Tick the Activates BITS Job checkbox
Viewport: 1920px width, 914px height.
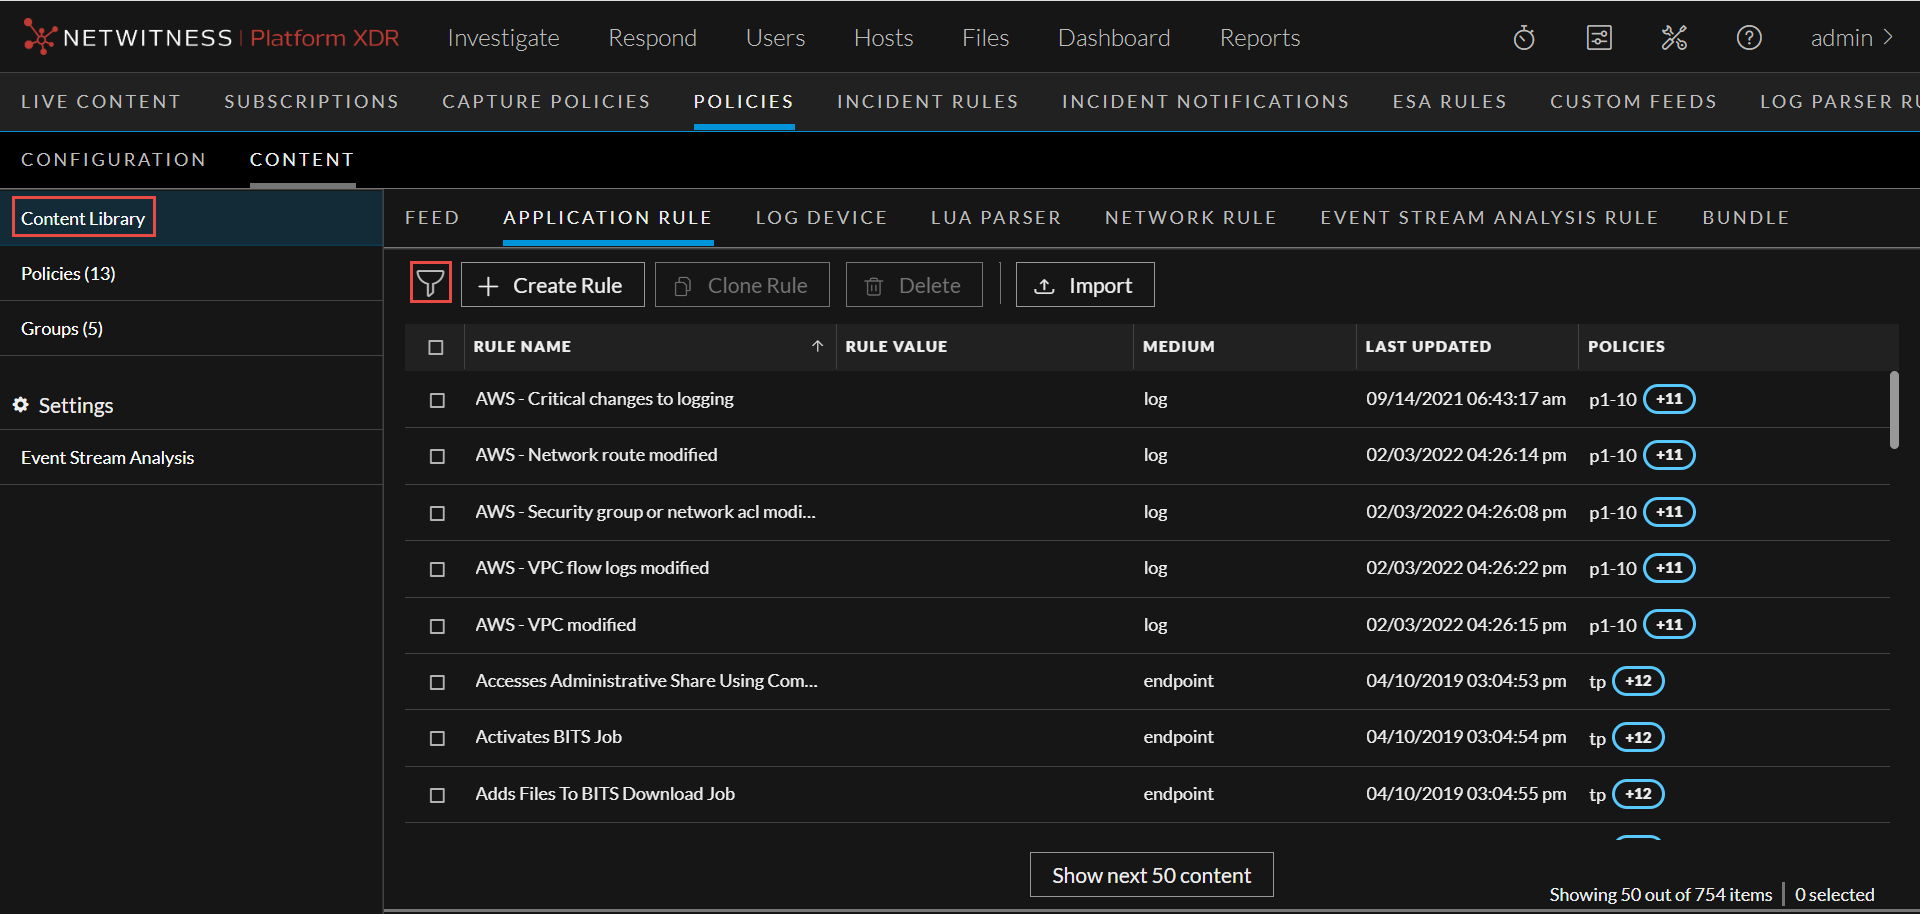click(x=437, y=738)
